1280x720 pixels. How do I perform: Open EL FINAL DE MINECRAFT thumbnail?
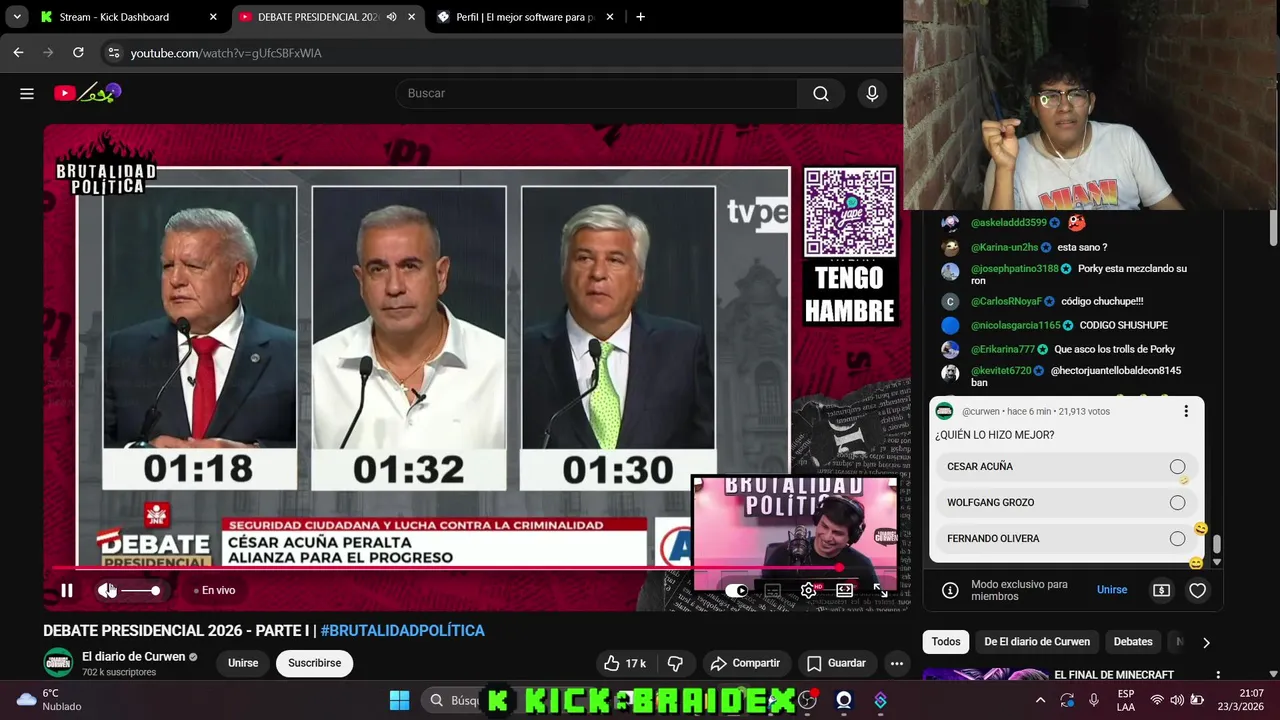(984, 675)
